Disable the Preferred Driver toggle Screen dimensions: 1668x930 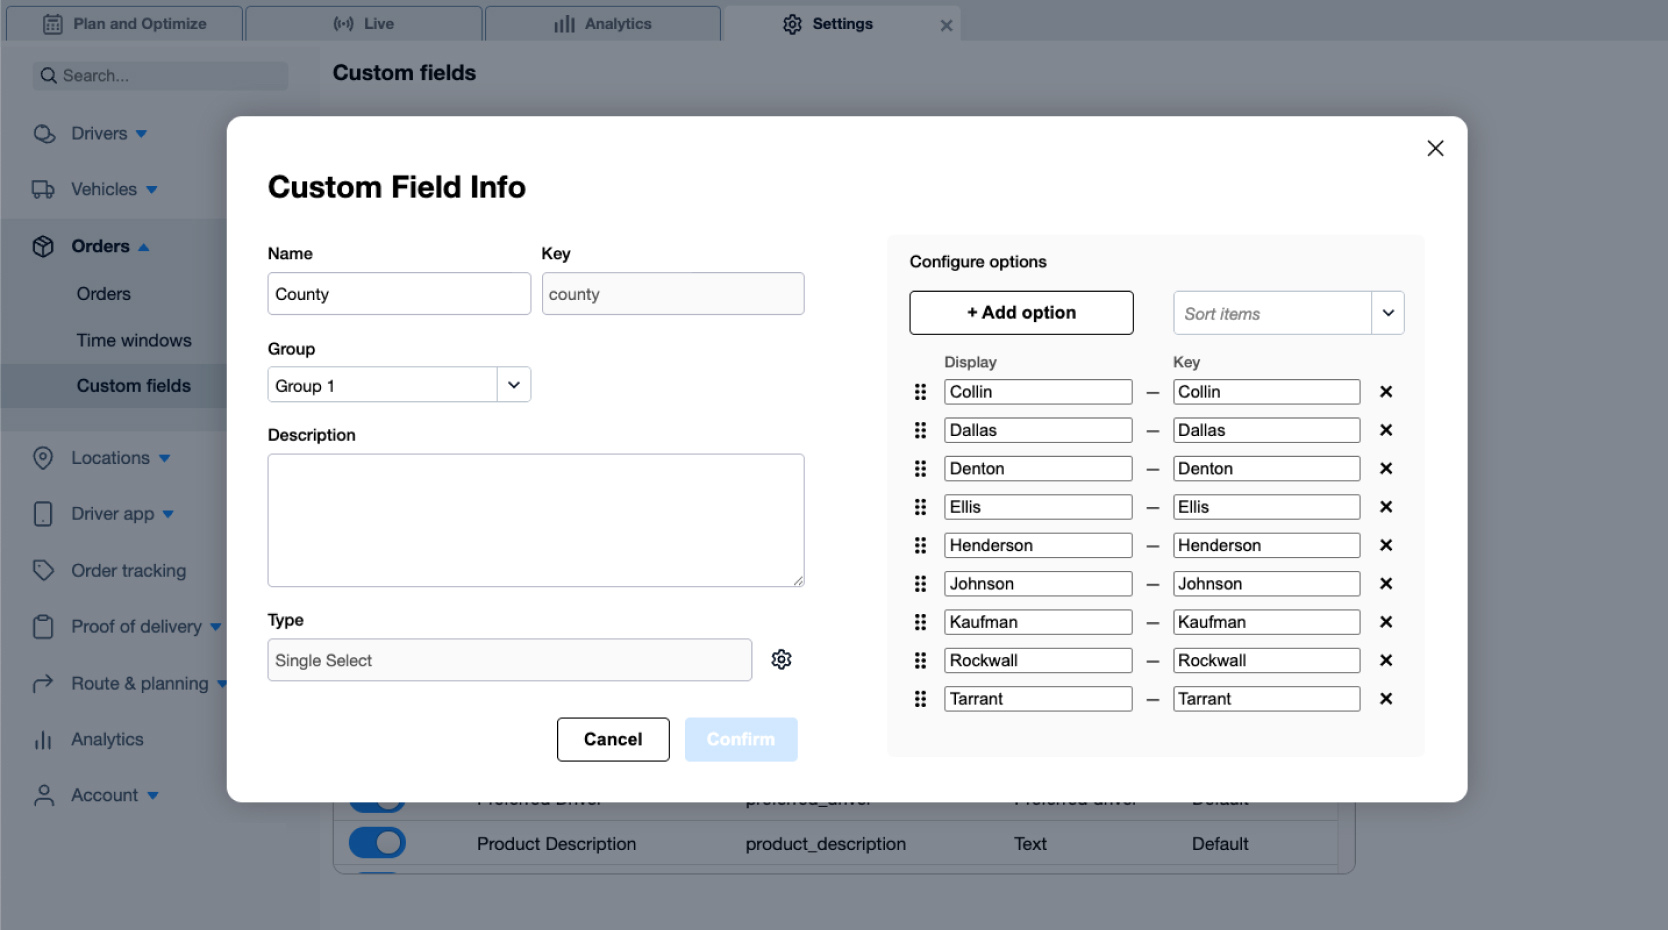376,799
